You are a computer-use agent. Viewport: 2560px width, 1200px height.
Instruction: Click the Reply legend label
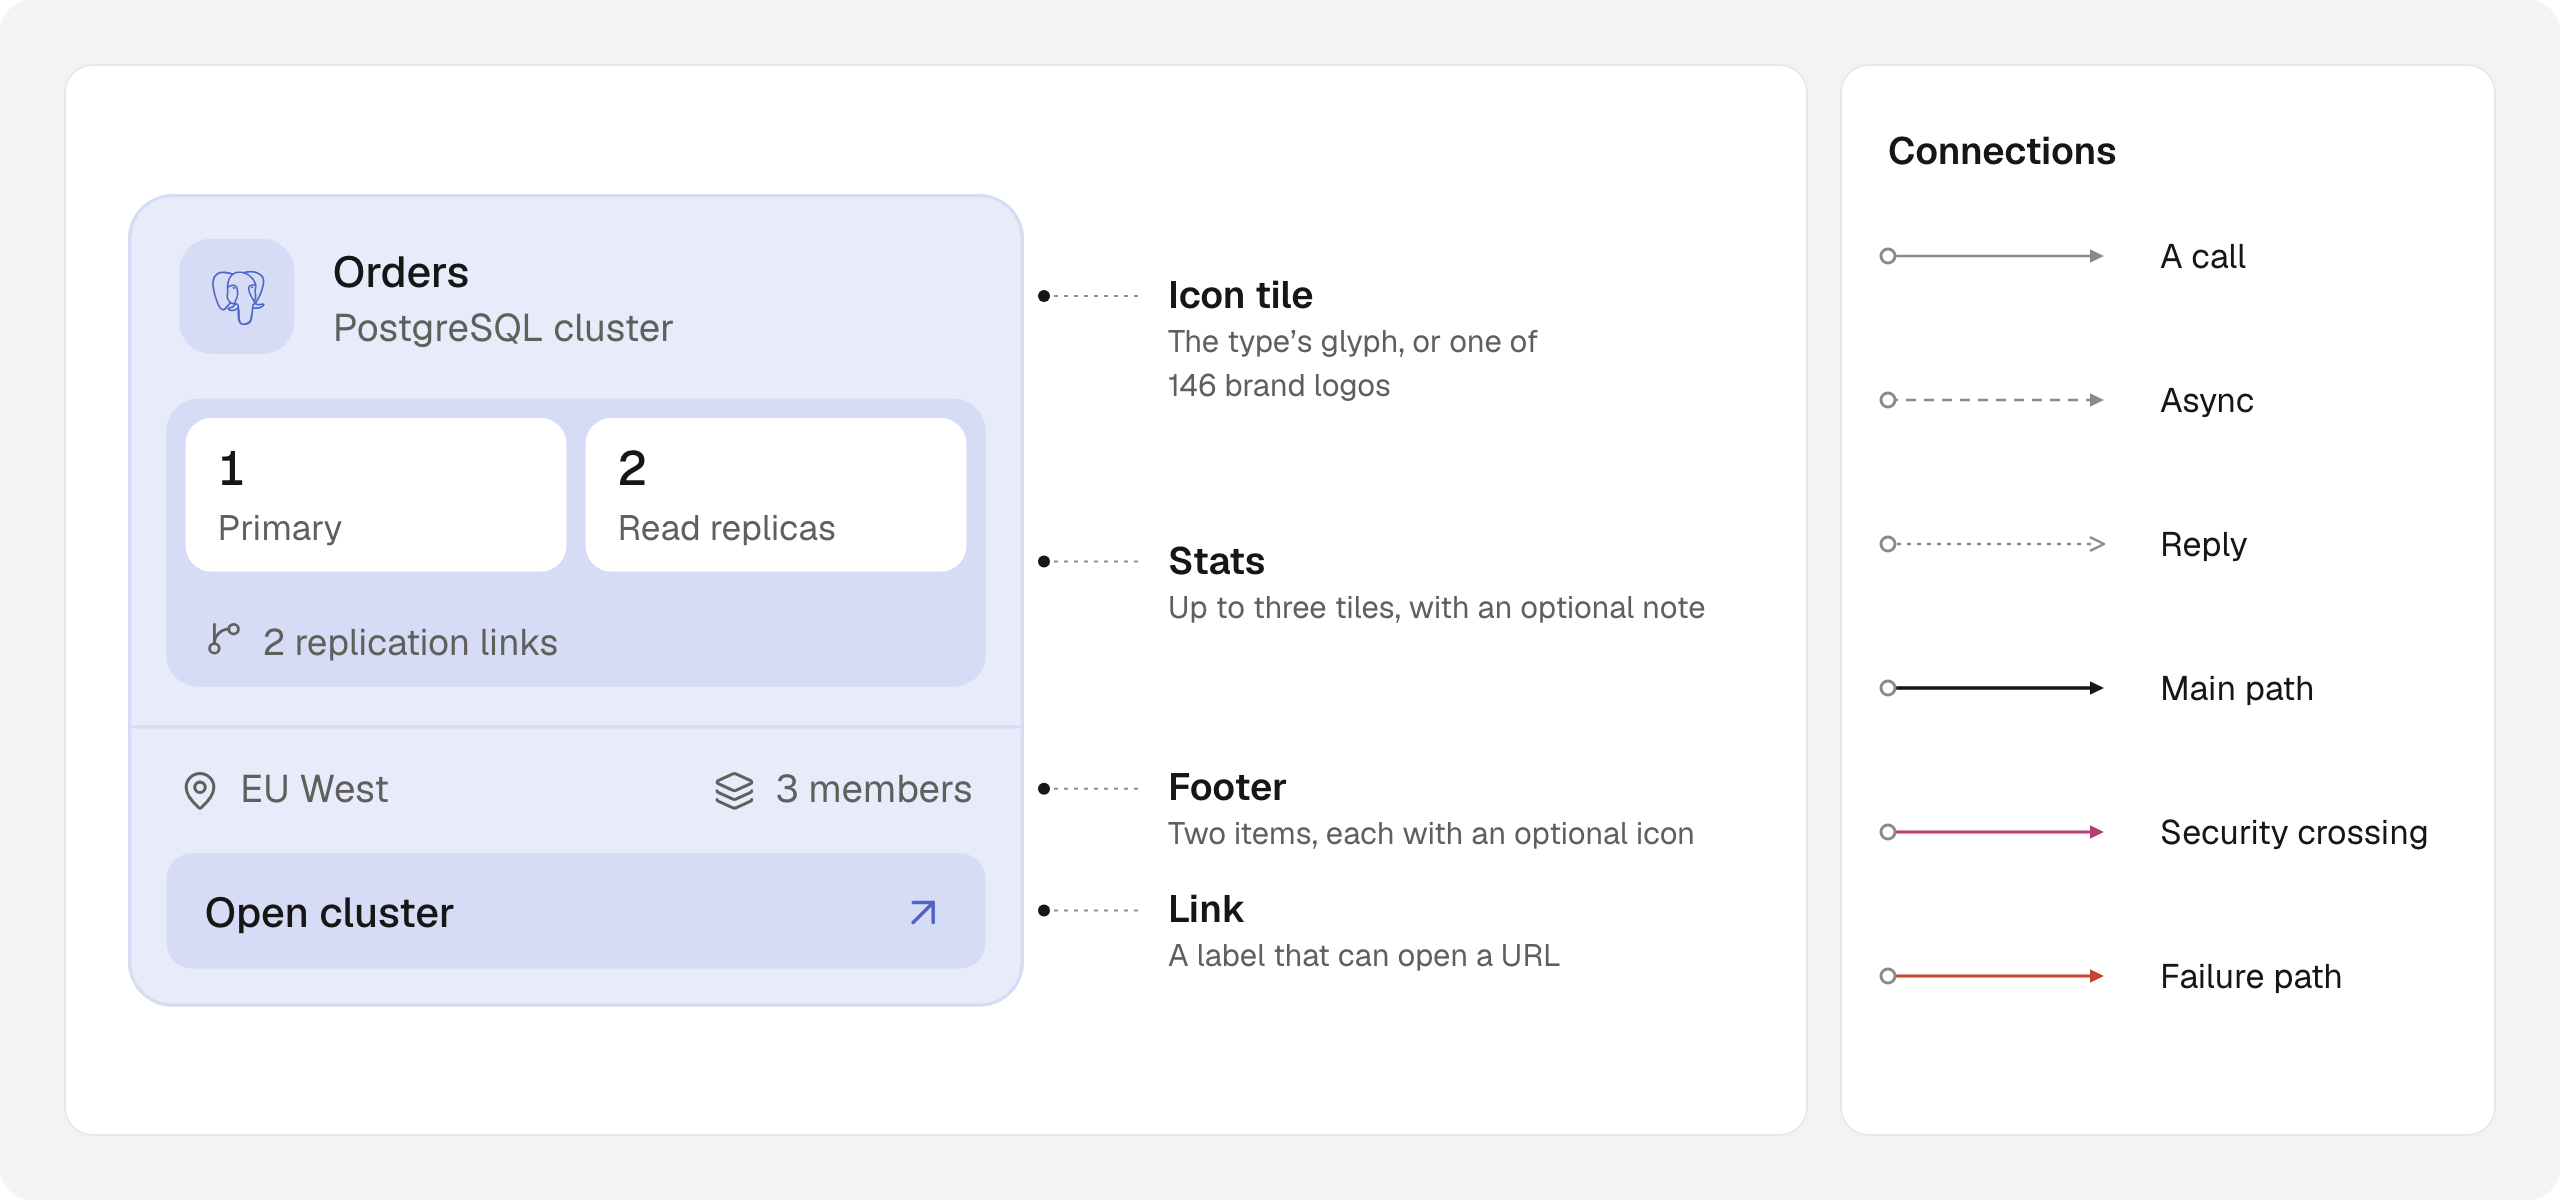2203,545
